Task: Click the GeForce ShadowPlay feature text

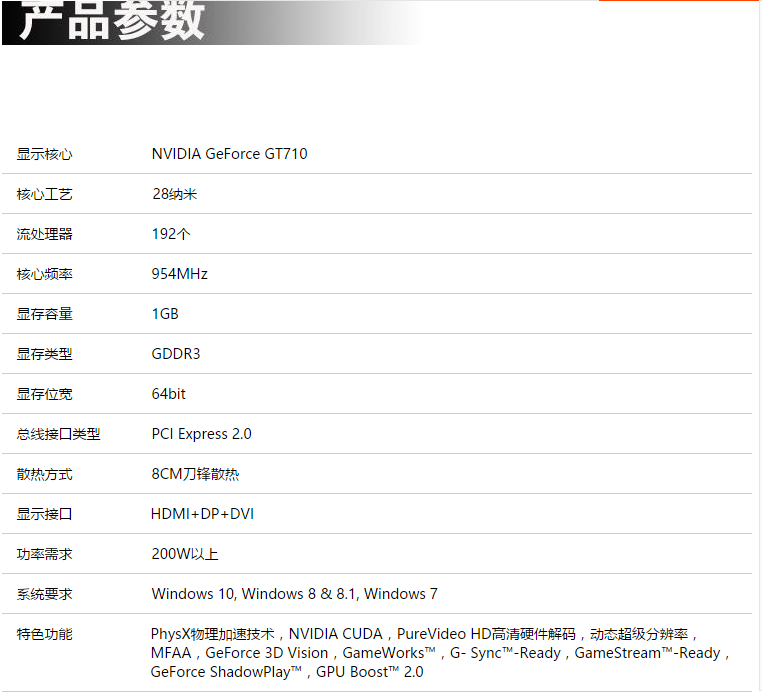Action: [226, 672]
